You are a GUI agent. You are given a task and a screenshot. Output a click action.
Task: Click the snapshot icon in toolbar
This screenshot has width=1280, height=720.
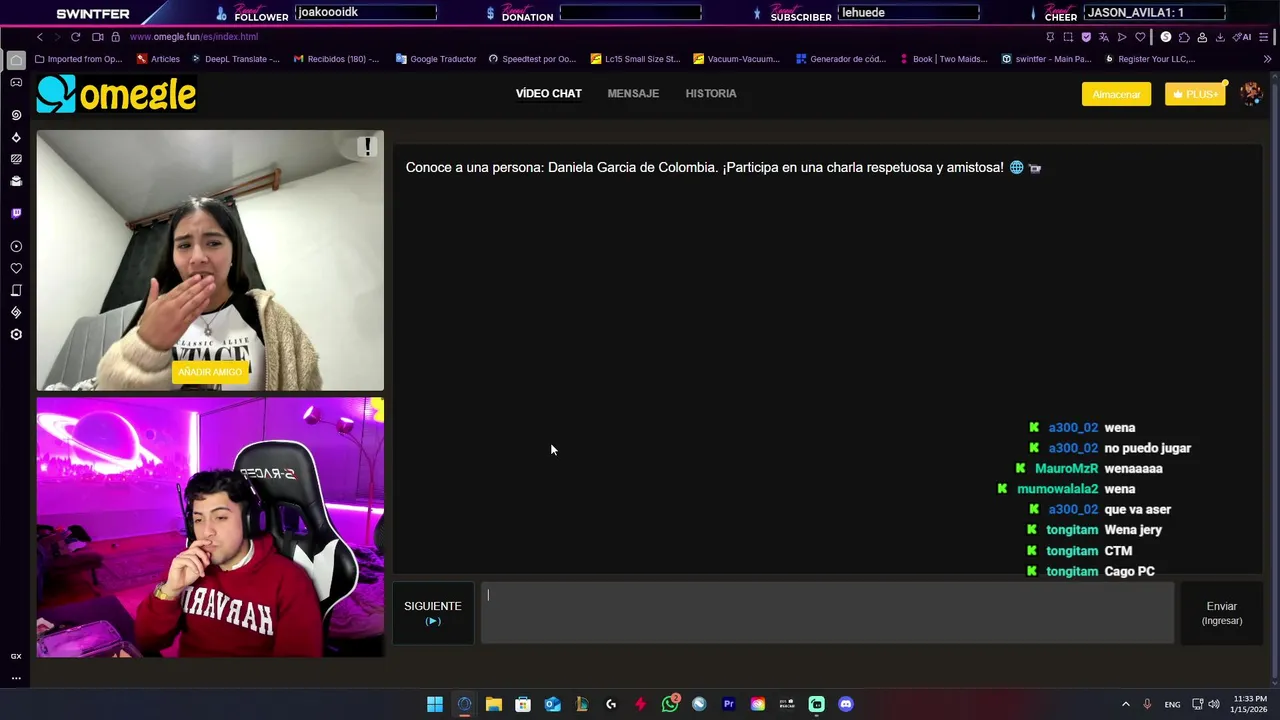[x=1068, y=37]
